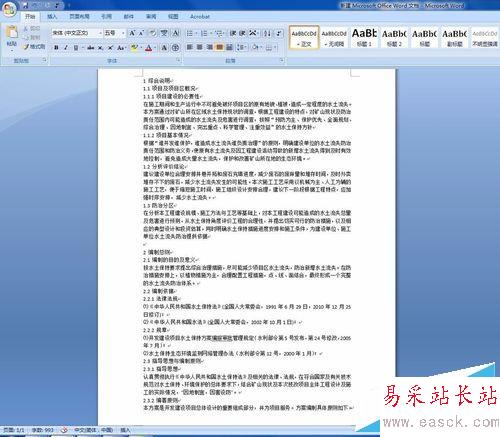Activate the Format Painter (格式刷)
Screen dimensions: 500x437
coord(34,47)
